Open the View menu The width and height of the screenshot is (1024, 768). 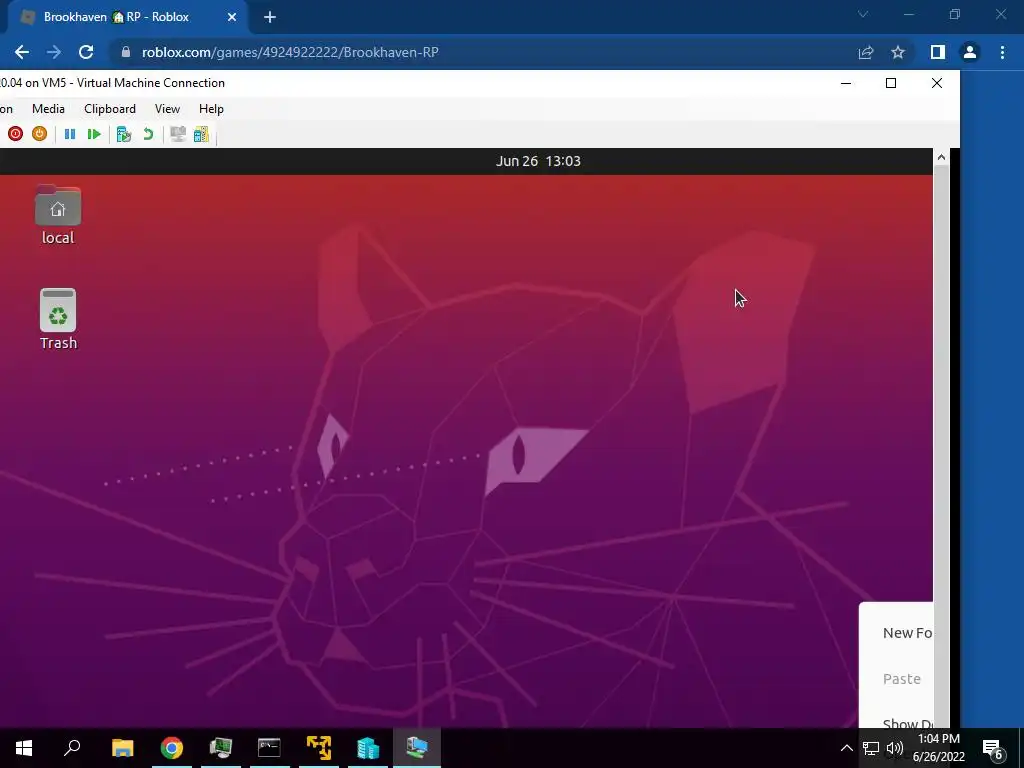coord(167,109)
